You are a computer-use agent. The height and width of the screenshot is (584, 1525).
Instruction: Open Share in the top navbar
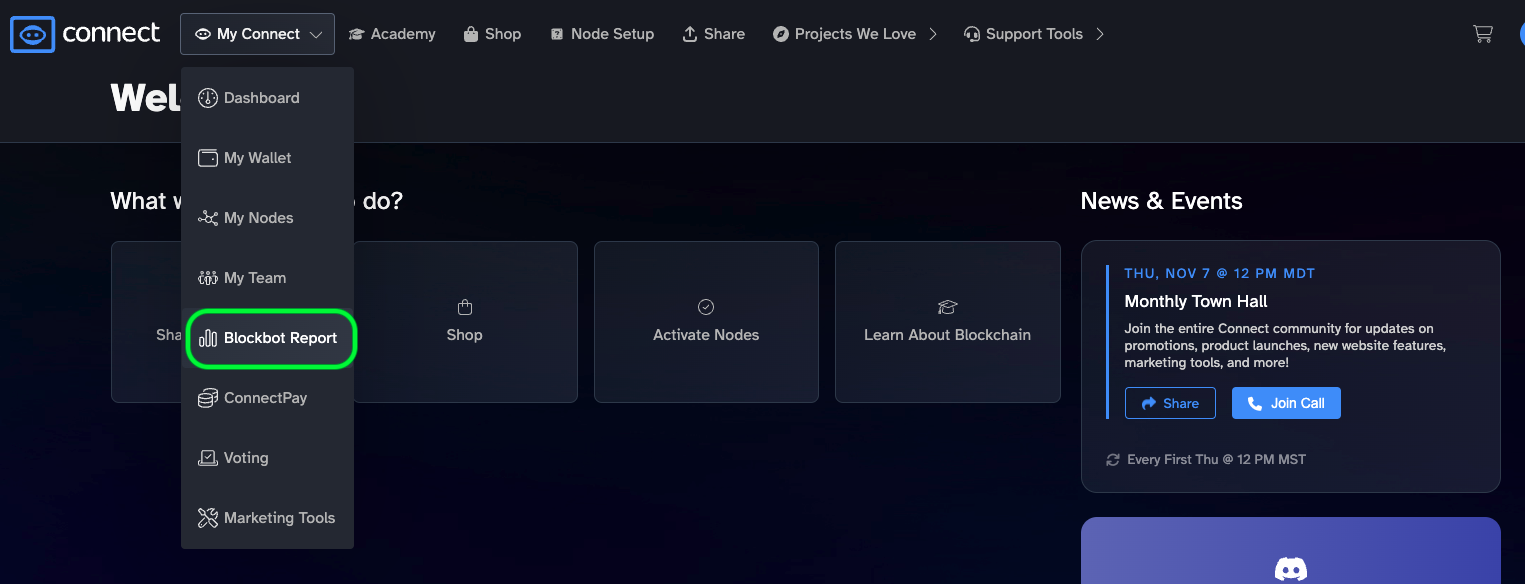point(713,34)
